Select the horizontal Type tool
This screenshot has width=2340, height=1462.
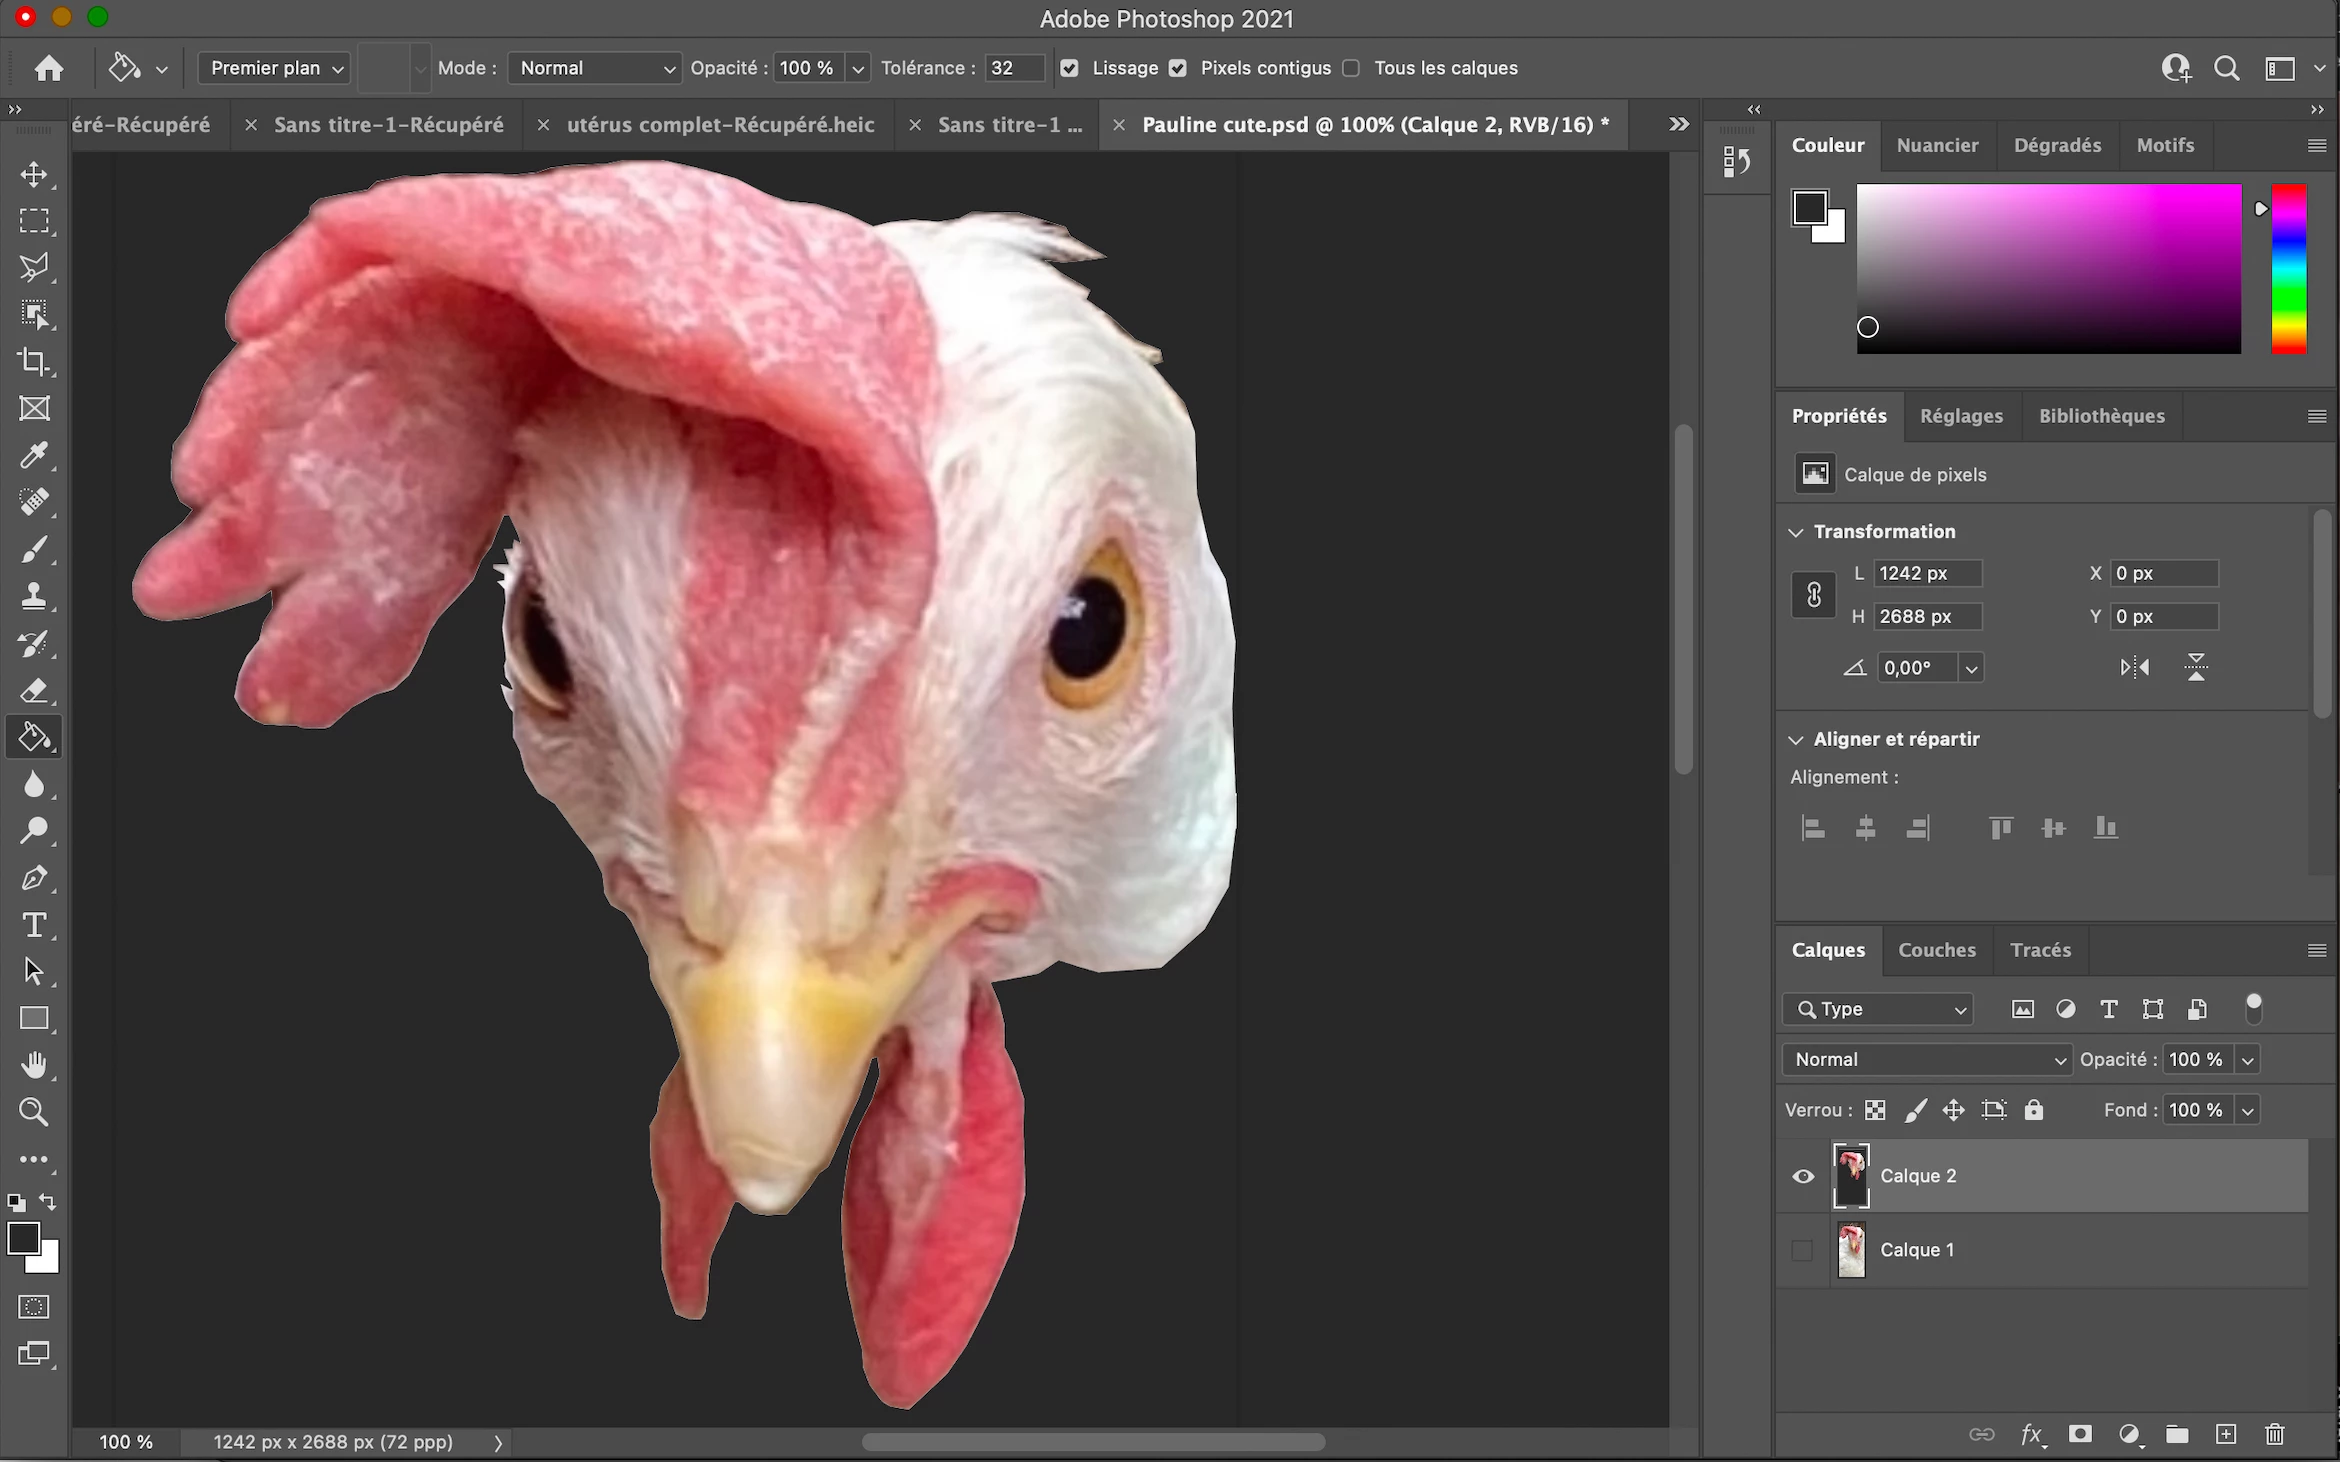tap(34, 925)
